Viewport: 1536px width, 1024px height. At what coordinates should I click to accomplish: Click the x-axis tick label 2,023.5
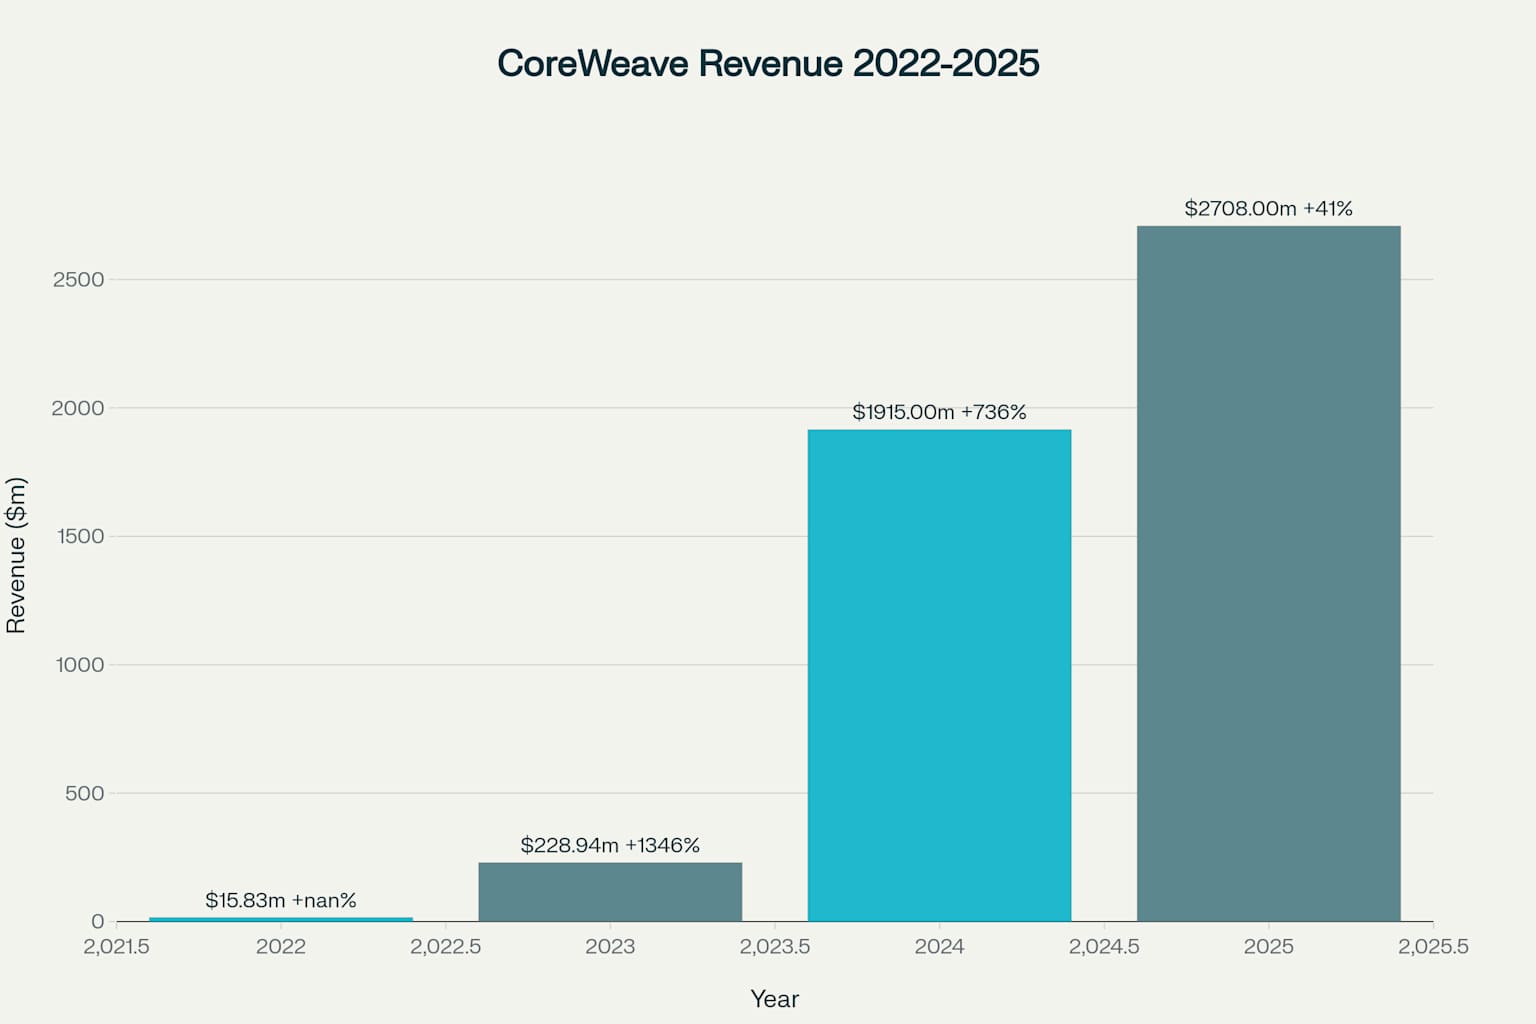coord(775,946)
